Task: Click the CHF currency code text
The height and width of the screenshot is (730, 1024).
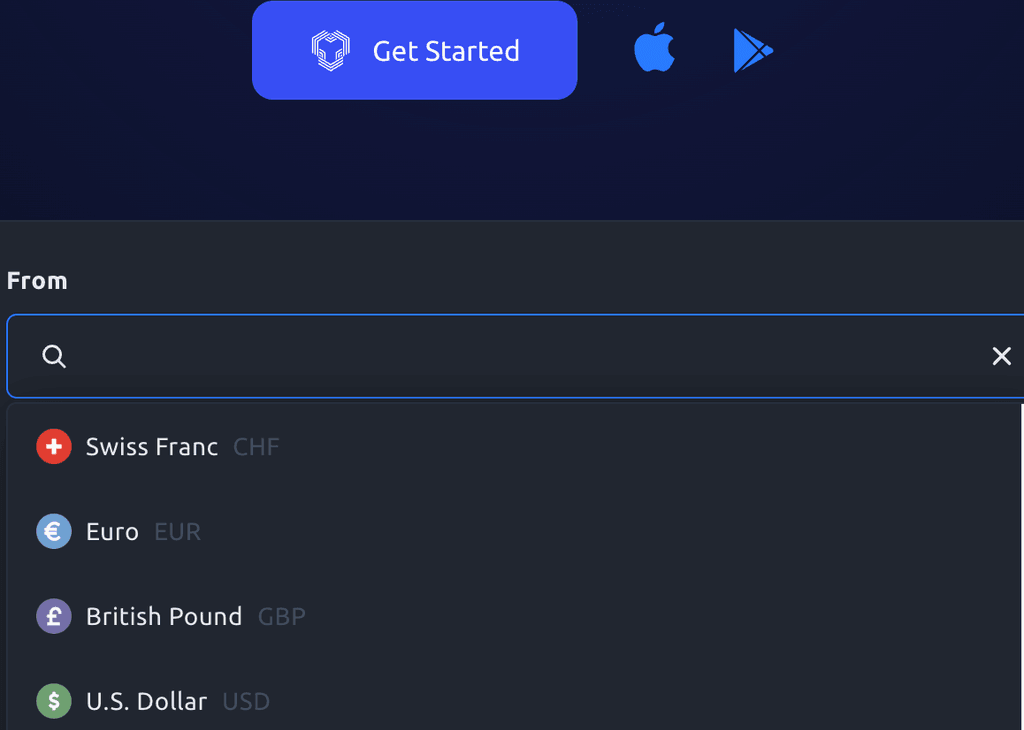Action: pyautogui.click(x=256, y=446)
